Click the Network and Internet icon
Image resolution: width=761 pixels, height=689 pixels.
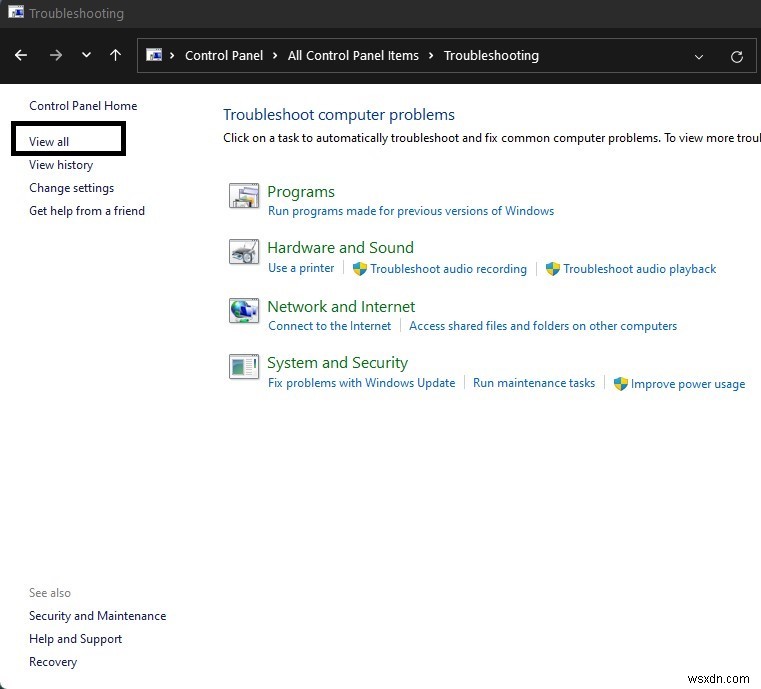[x=244, y=310]
